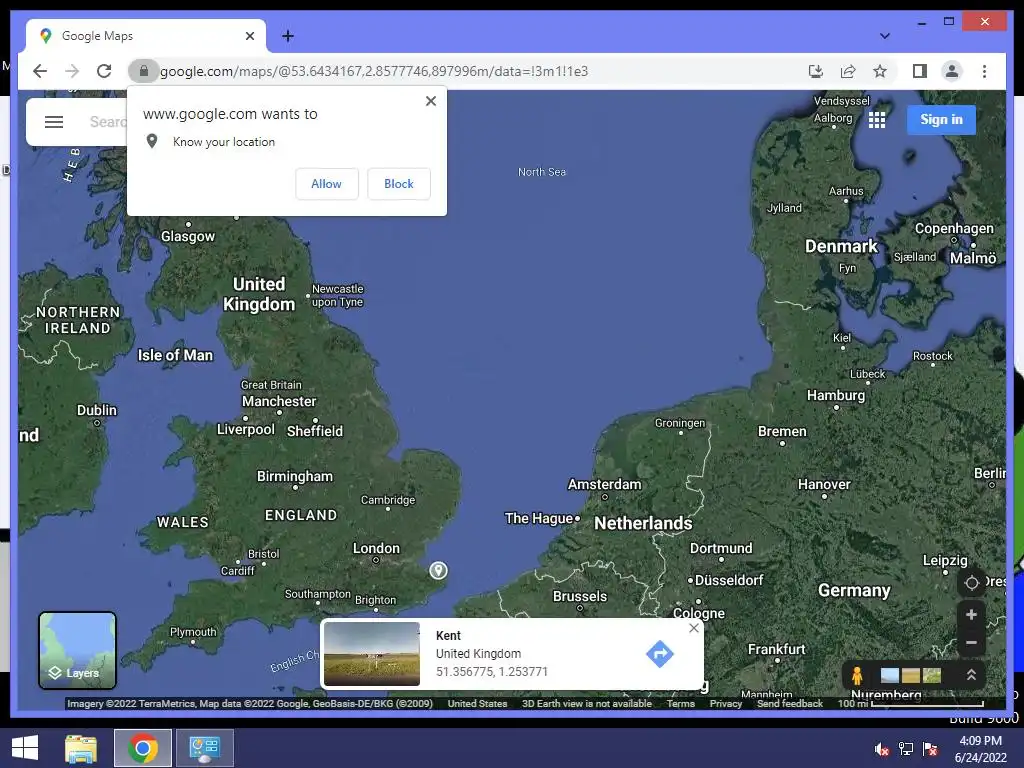Click the padlock site info icon
The width and height of the screenshot is (1024, 768).
coord(144,71)
